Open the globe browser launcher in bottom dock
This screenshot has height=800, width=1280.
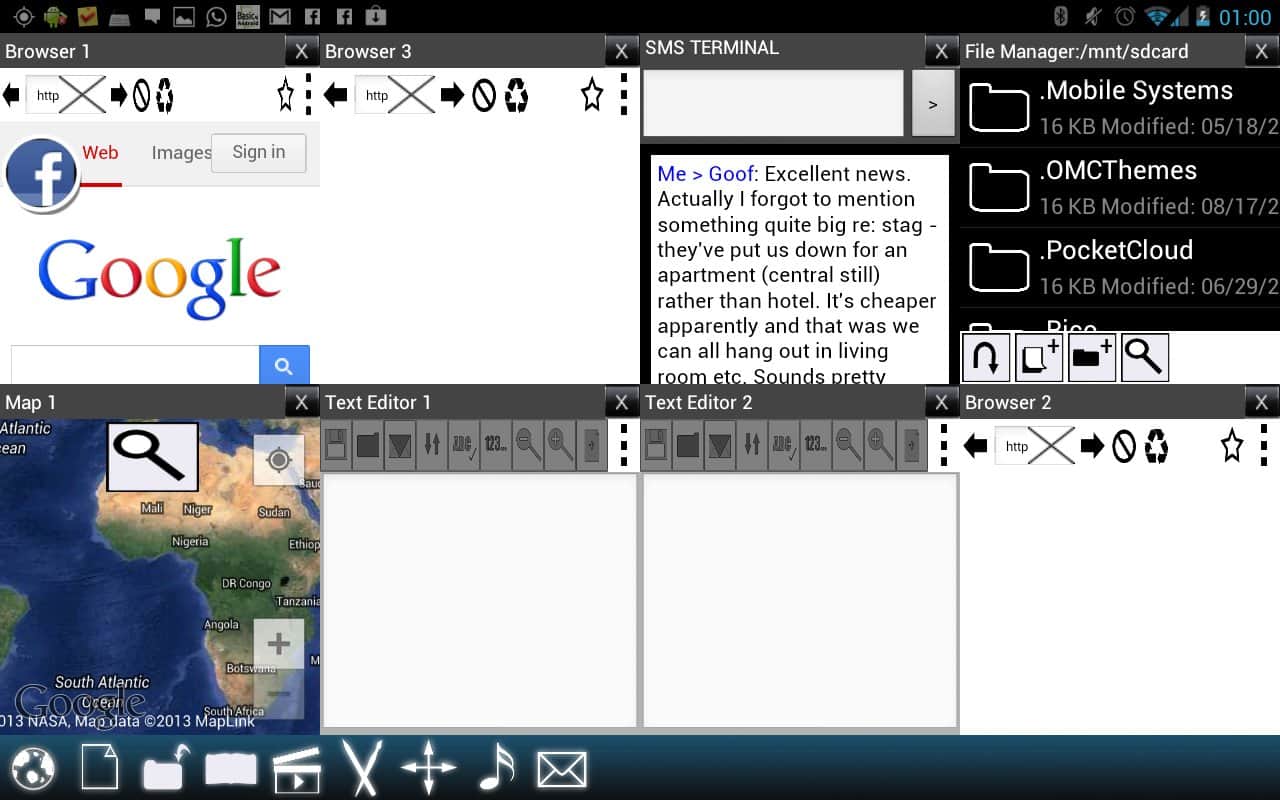coord(33,769)
